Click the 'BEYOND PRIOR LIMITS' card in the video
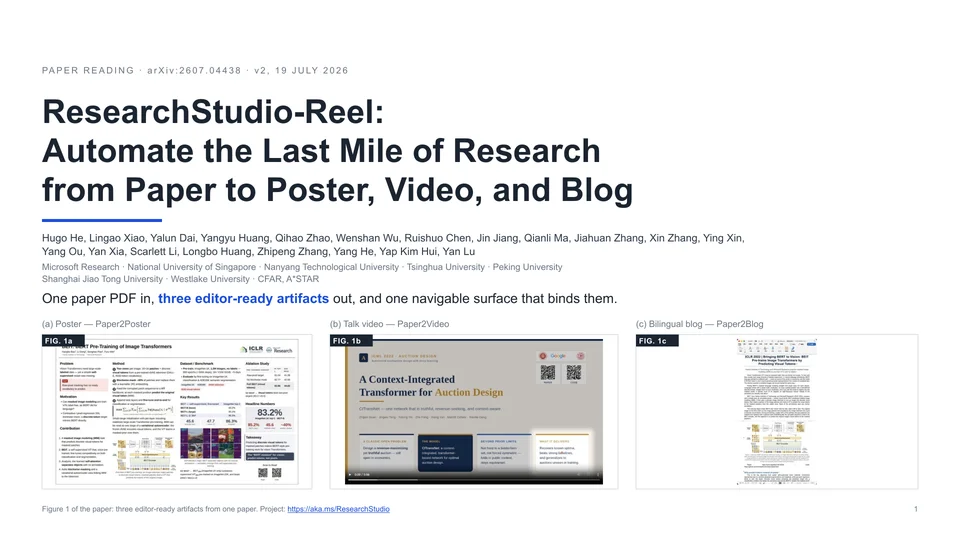The width and height of the screenshot is (960, 540). 504,452
